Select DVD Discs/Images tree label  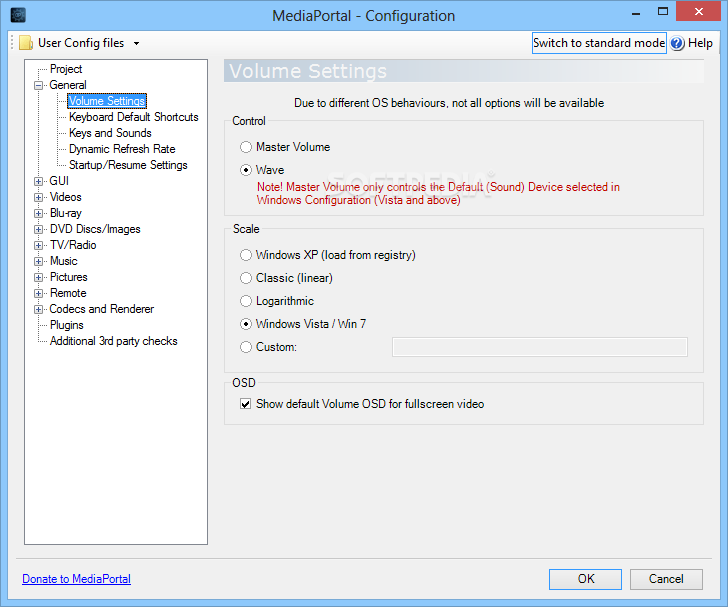pos(95,229)
